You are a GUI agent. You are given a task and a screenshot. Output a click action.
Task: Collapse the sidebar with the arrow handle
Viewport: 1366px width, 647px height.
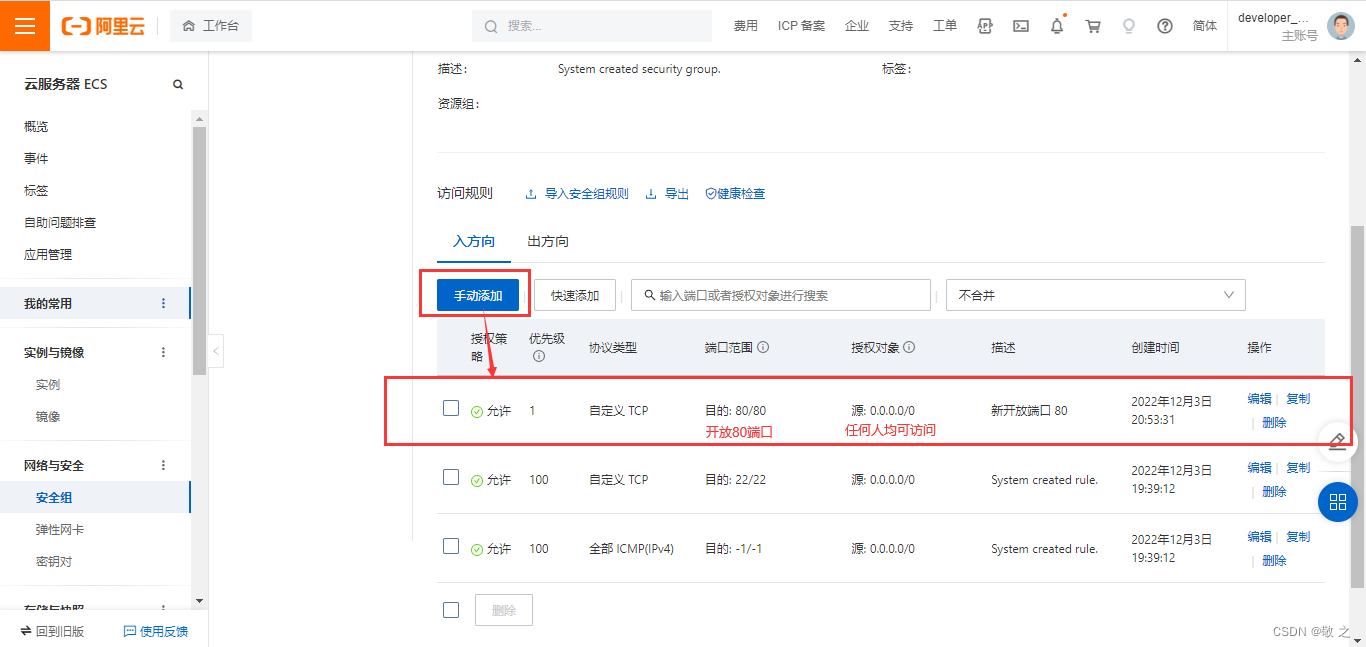point(216,351)
